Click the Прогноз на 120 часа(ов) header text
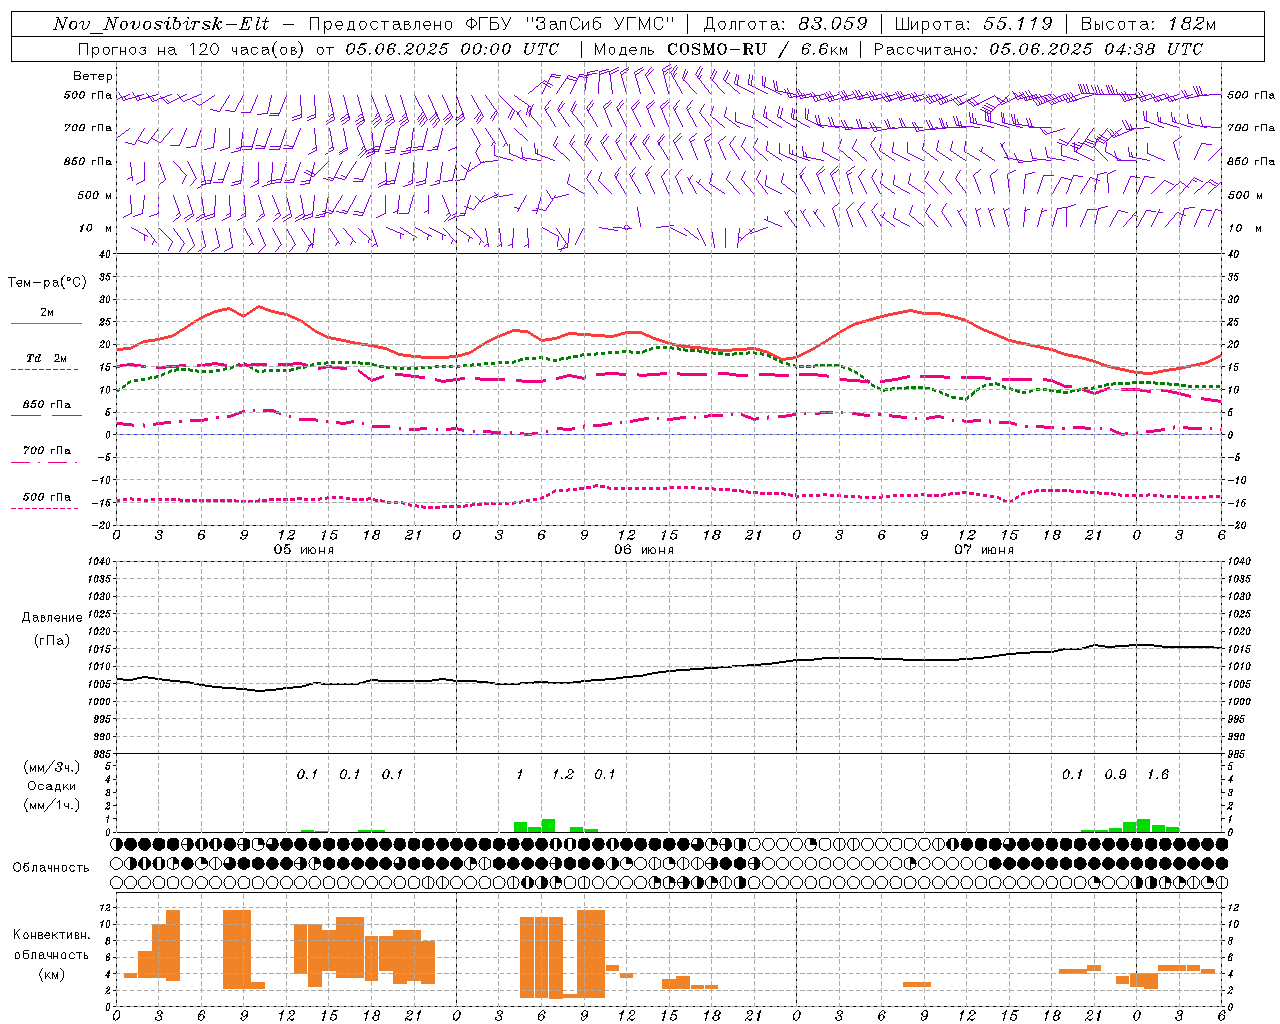Image resolution: width=1280 pixels, height=1024 pixels. coord(193,49)
